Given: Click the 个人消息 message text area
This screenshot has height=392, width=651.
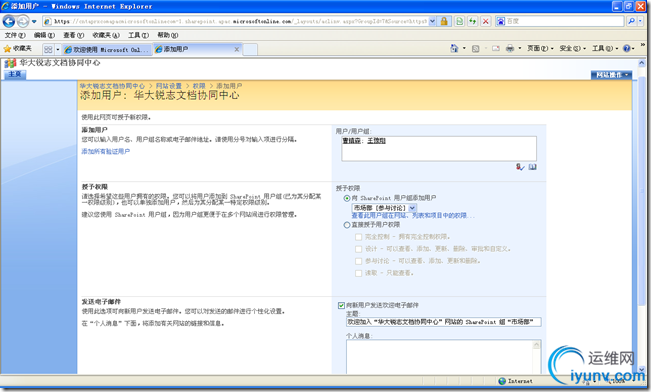Looking at the screenshot, I should 439,357.
